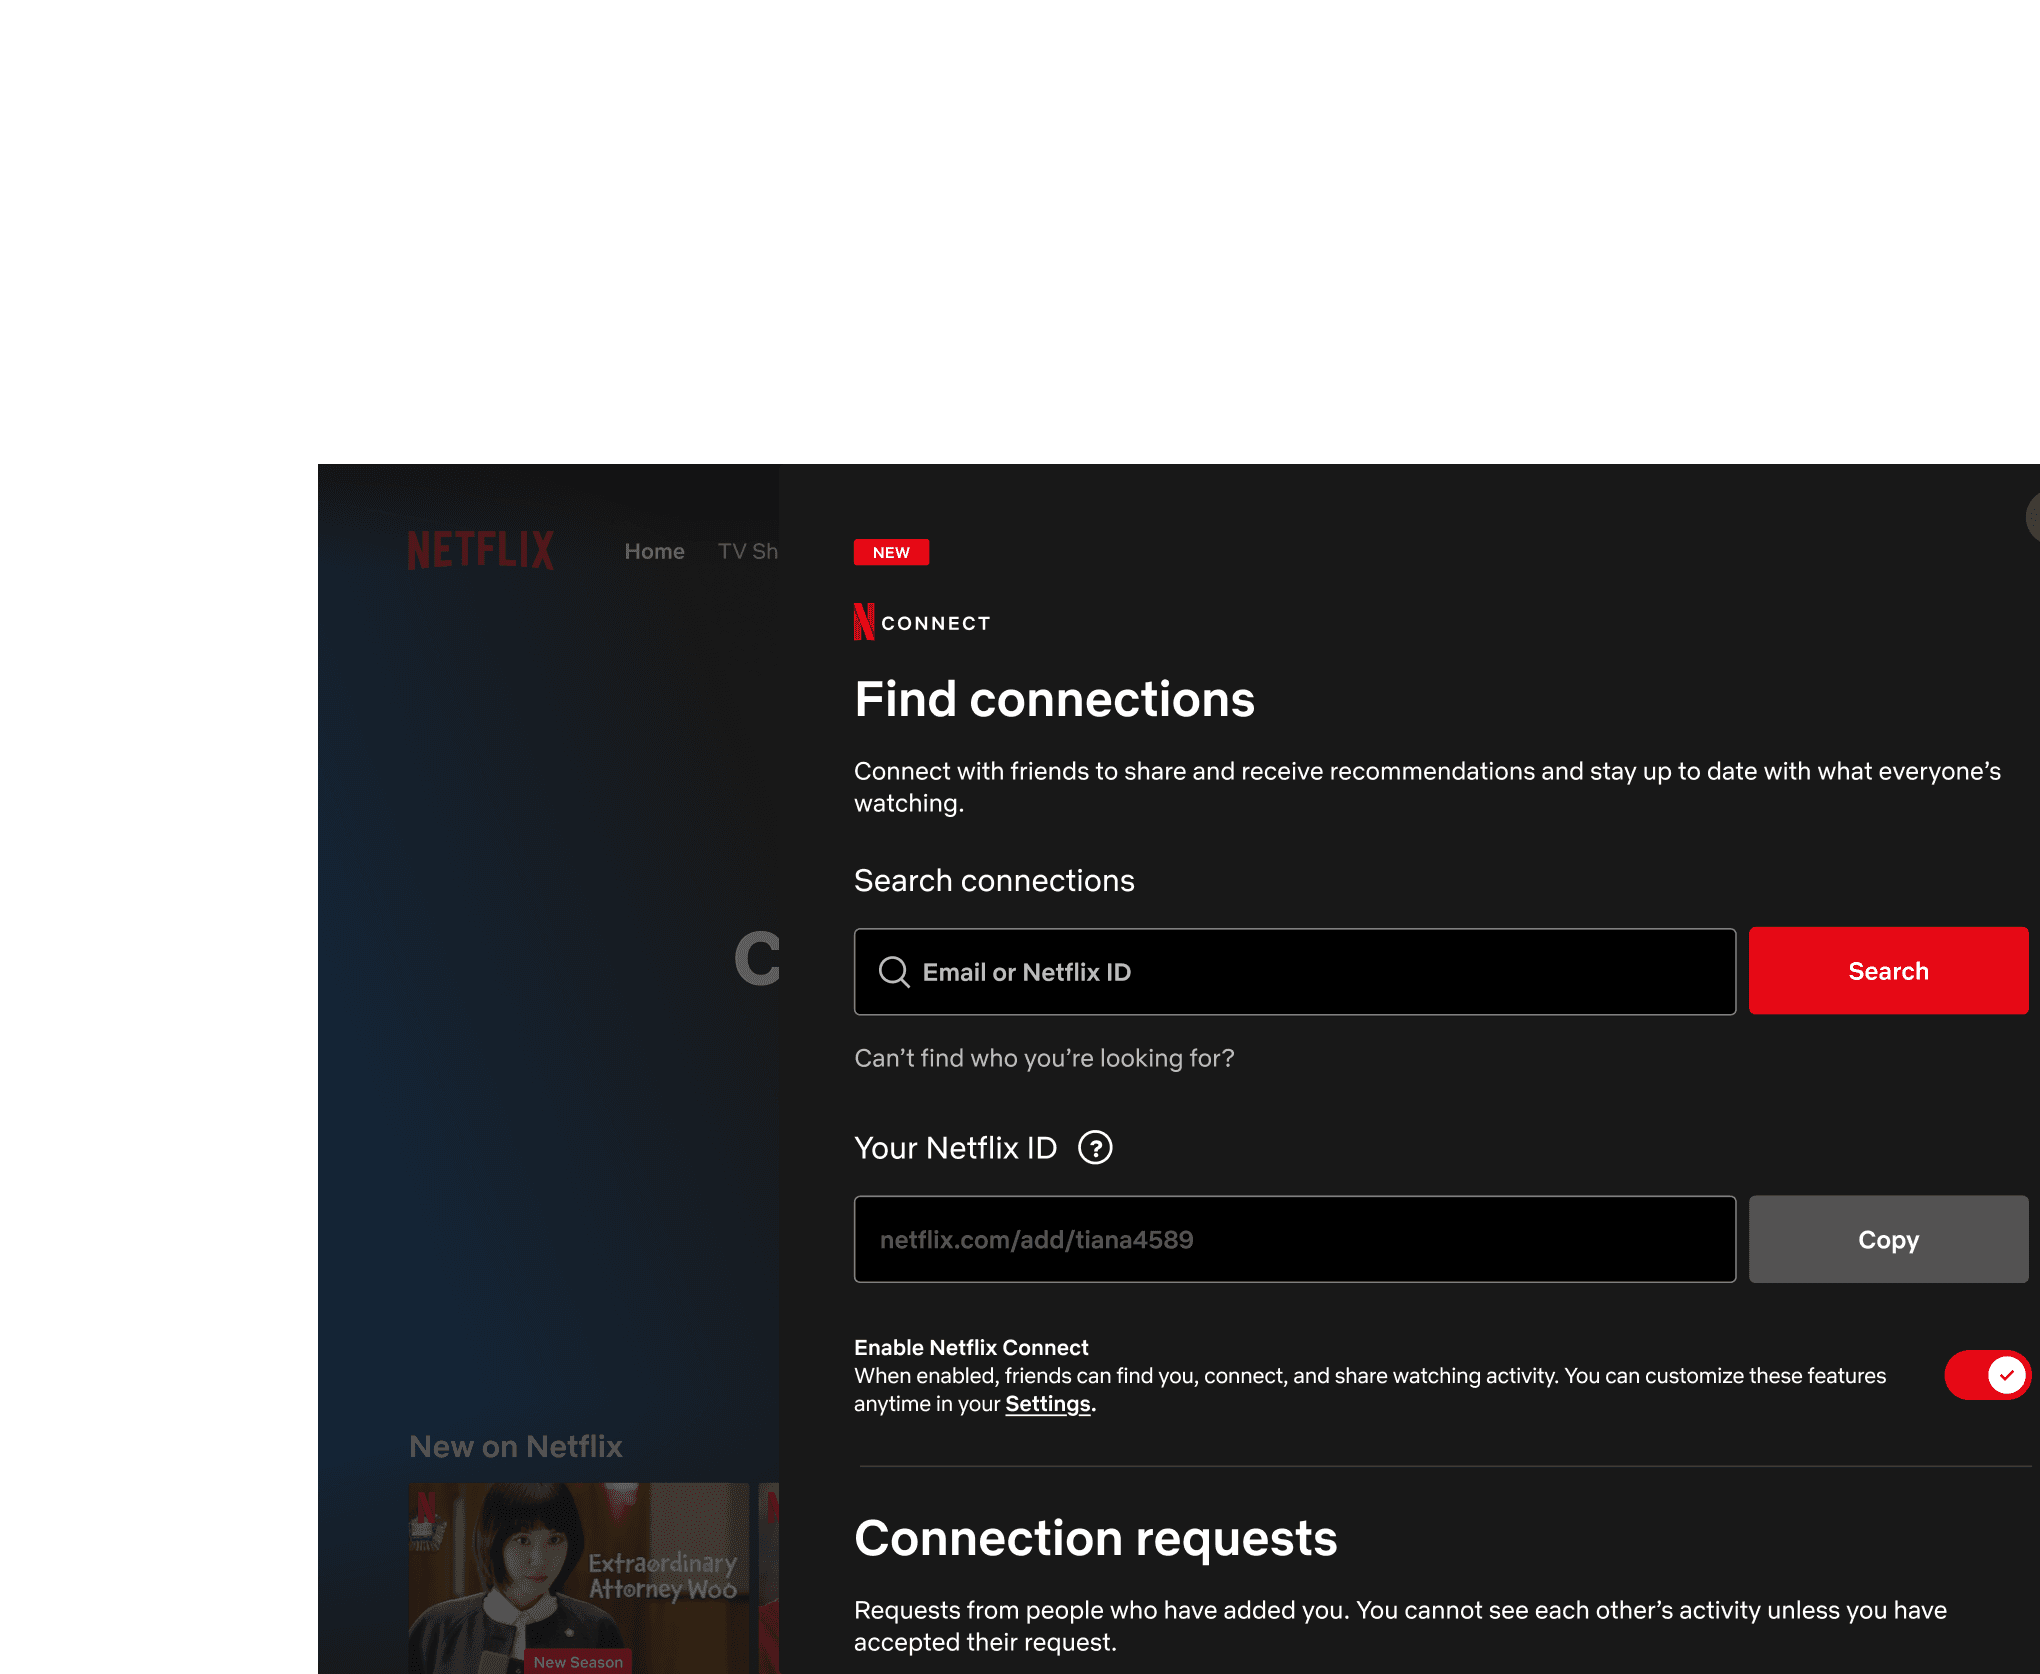Image resolution: width=2040 pixels, height=1674 pixels.
Task: Click the magnifying glass search icon
Action: [893, 972]
